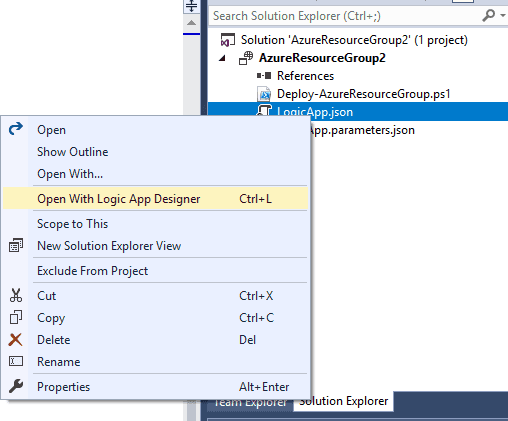Open With Logic App Designer entry
This screenshot has height=421, width=508.
tap(155, 199)
